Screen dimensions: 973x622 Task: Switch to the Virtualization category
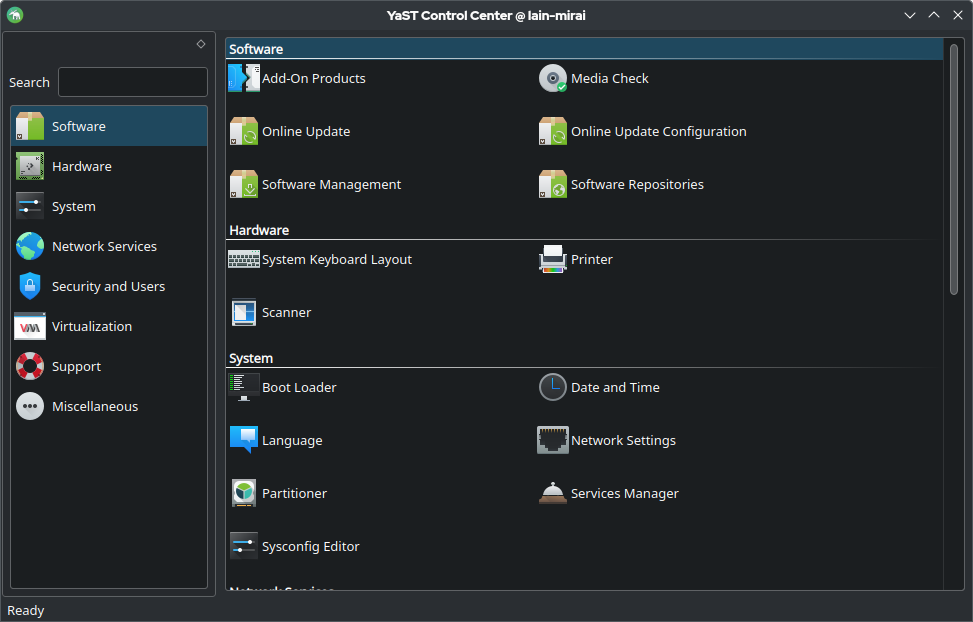click(92, 327)
